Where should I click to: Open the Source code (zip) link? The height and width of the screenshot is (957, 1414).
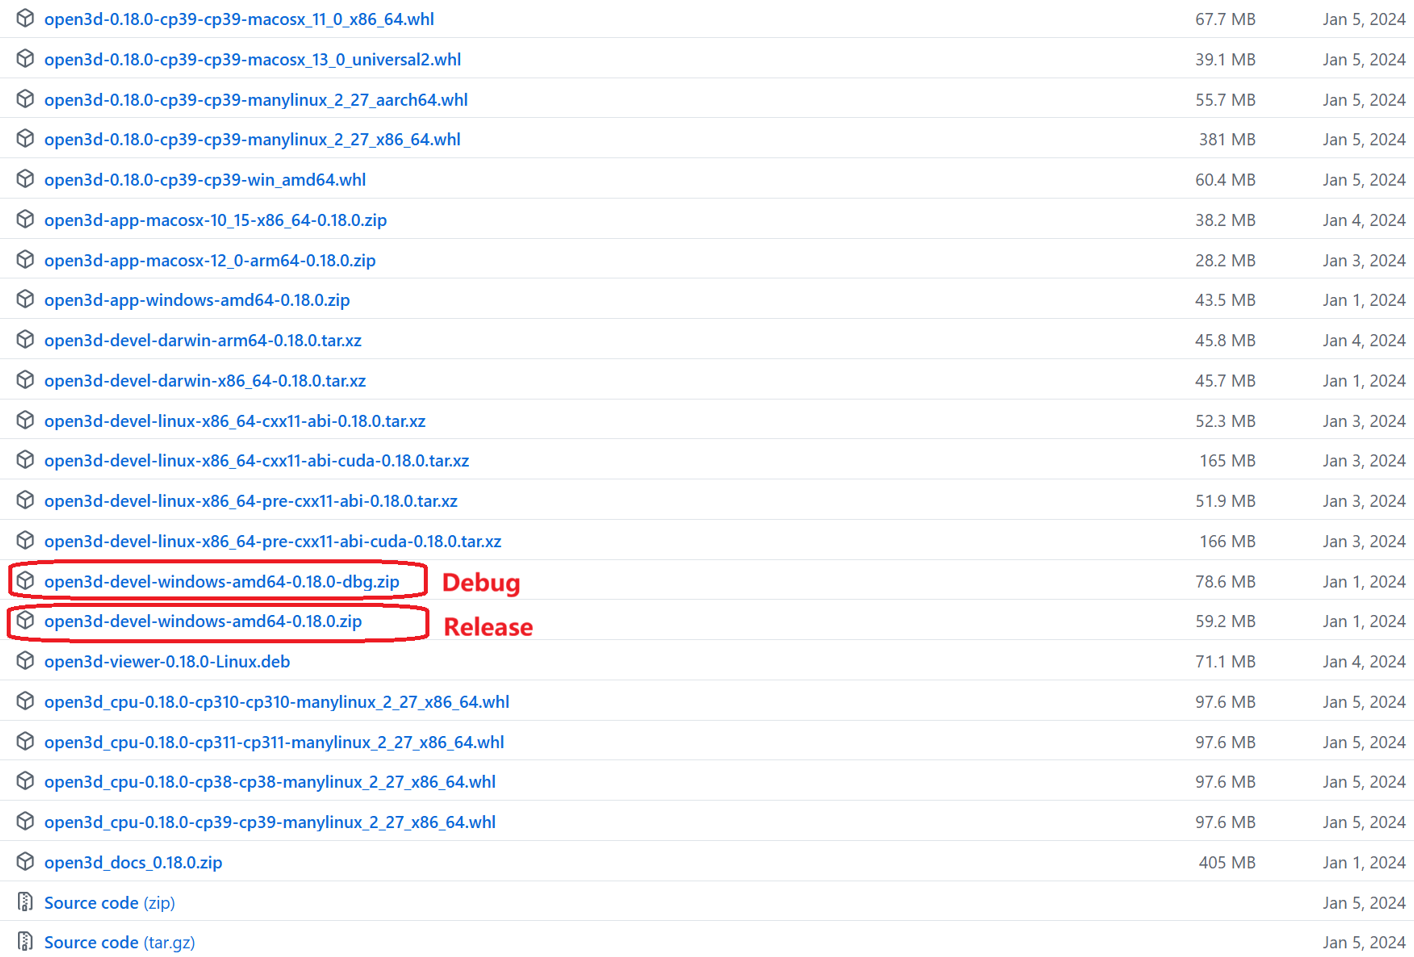[x=108, y=902]
